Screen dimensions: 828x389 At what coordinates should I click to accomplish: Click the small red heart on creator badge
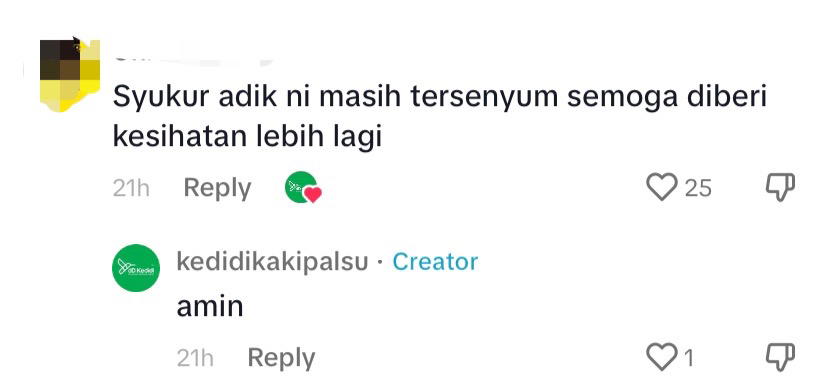[x=313, y=195]
